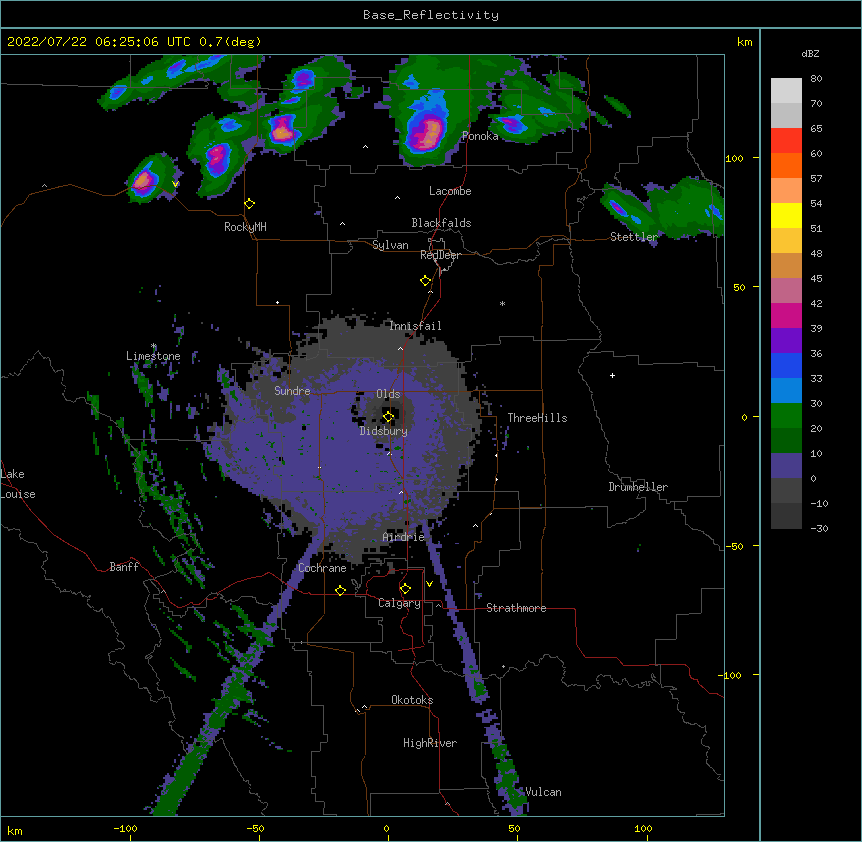
Task: Select the yellow diamond marker south of RedDeer
Action: [426, 281]
